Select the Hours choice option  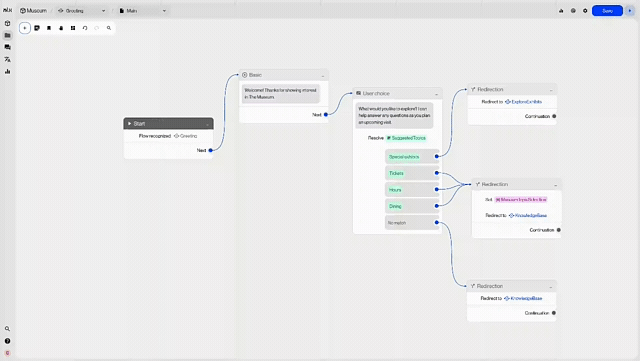point(412,189)
